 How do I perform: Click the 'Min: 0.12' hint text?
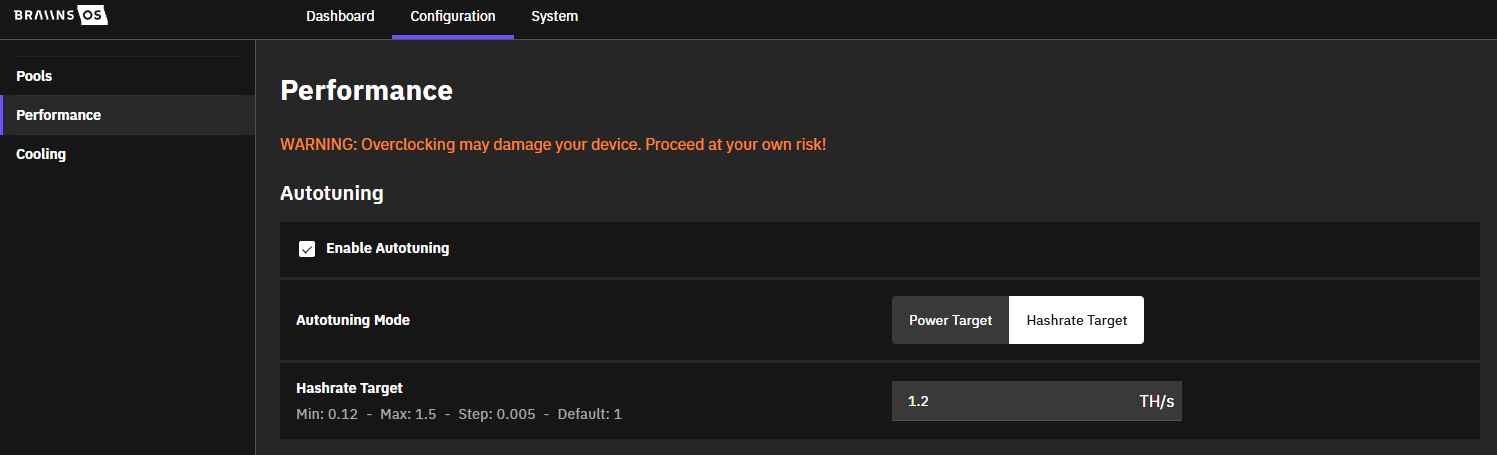[328, 414]
